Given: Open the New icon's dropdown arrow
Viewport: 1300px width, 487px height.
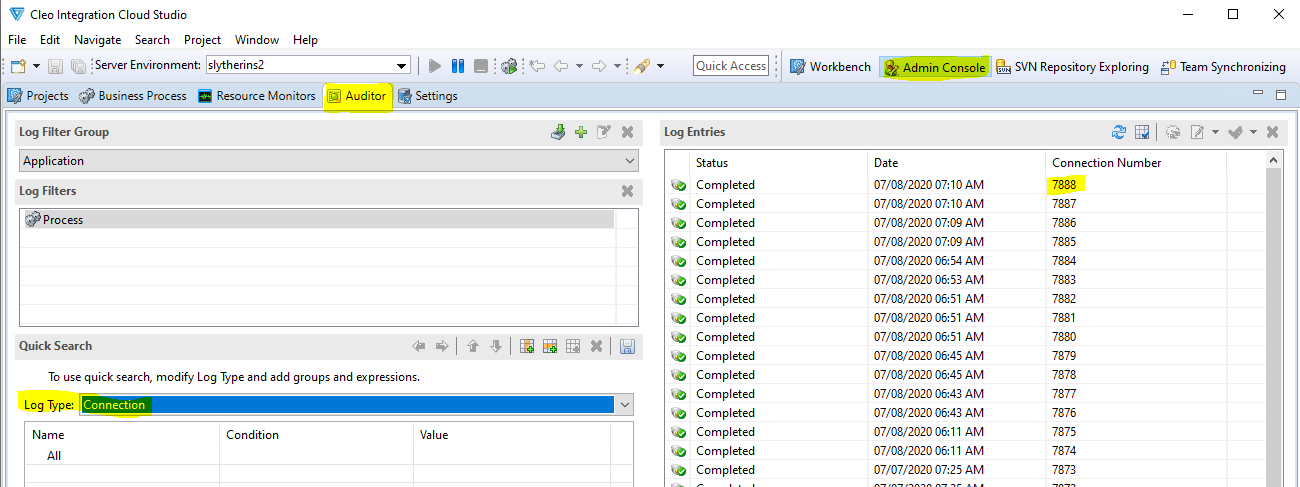Looking at the screenshot, I should pyautogui.click(x=37, y=66).
